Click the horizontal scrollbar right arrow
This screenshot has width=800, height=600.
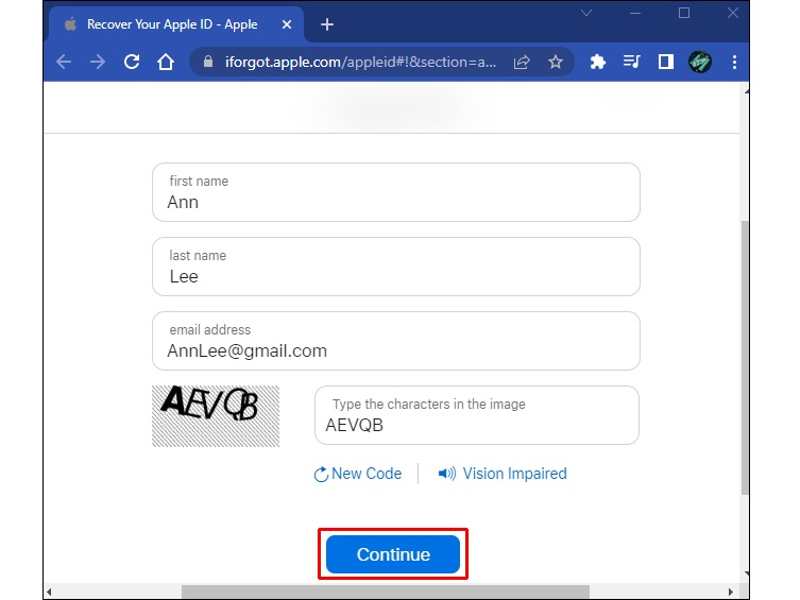click(x=731, y=592)
